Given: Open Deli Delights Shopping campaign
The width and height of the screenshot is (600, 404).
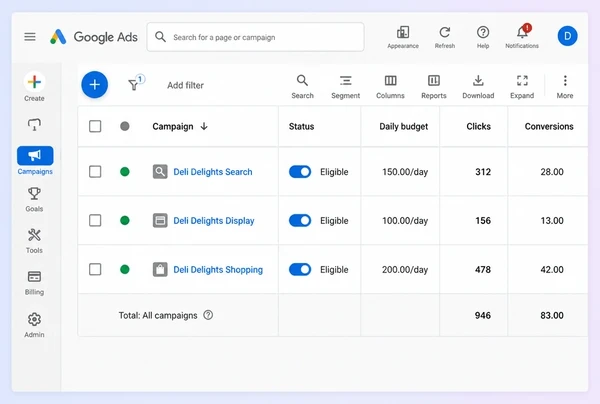Looking at the screenshot, I should (218, 270).
